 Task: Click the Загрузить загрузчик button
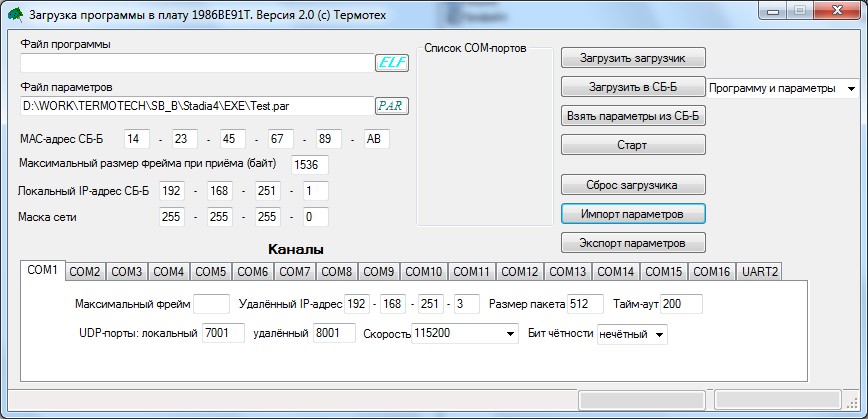pyautogui.click(x=633, y=58)
